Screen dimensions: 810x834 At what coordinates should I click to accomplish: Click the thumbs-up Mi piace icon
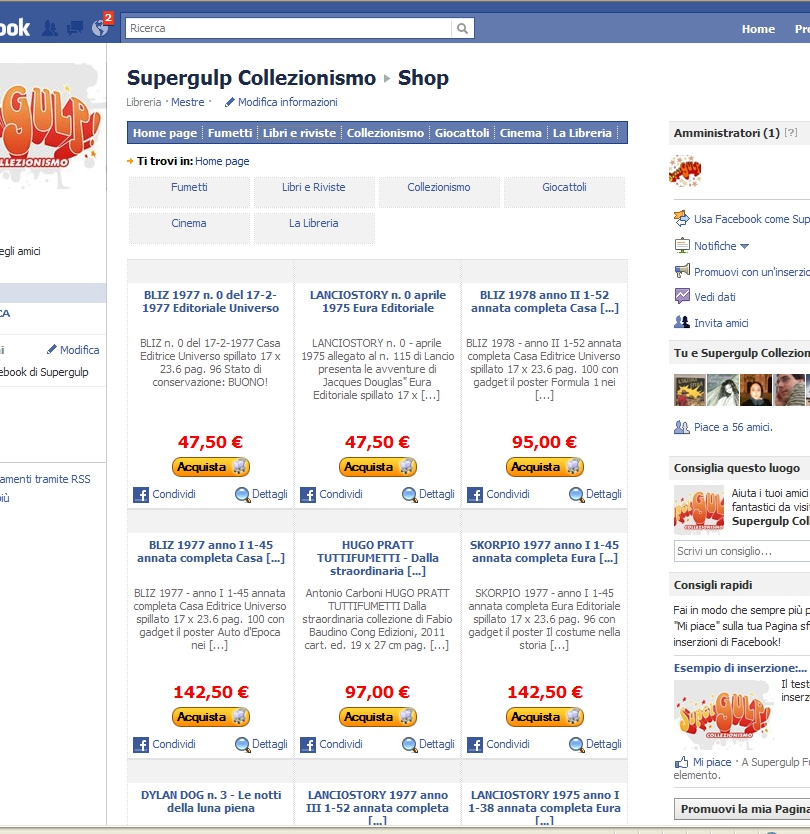681,762
